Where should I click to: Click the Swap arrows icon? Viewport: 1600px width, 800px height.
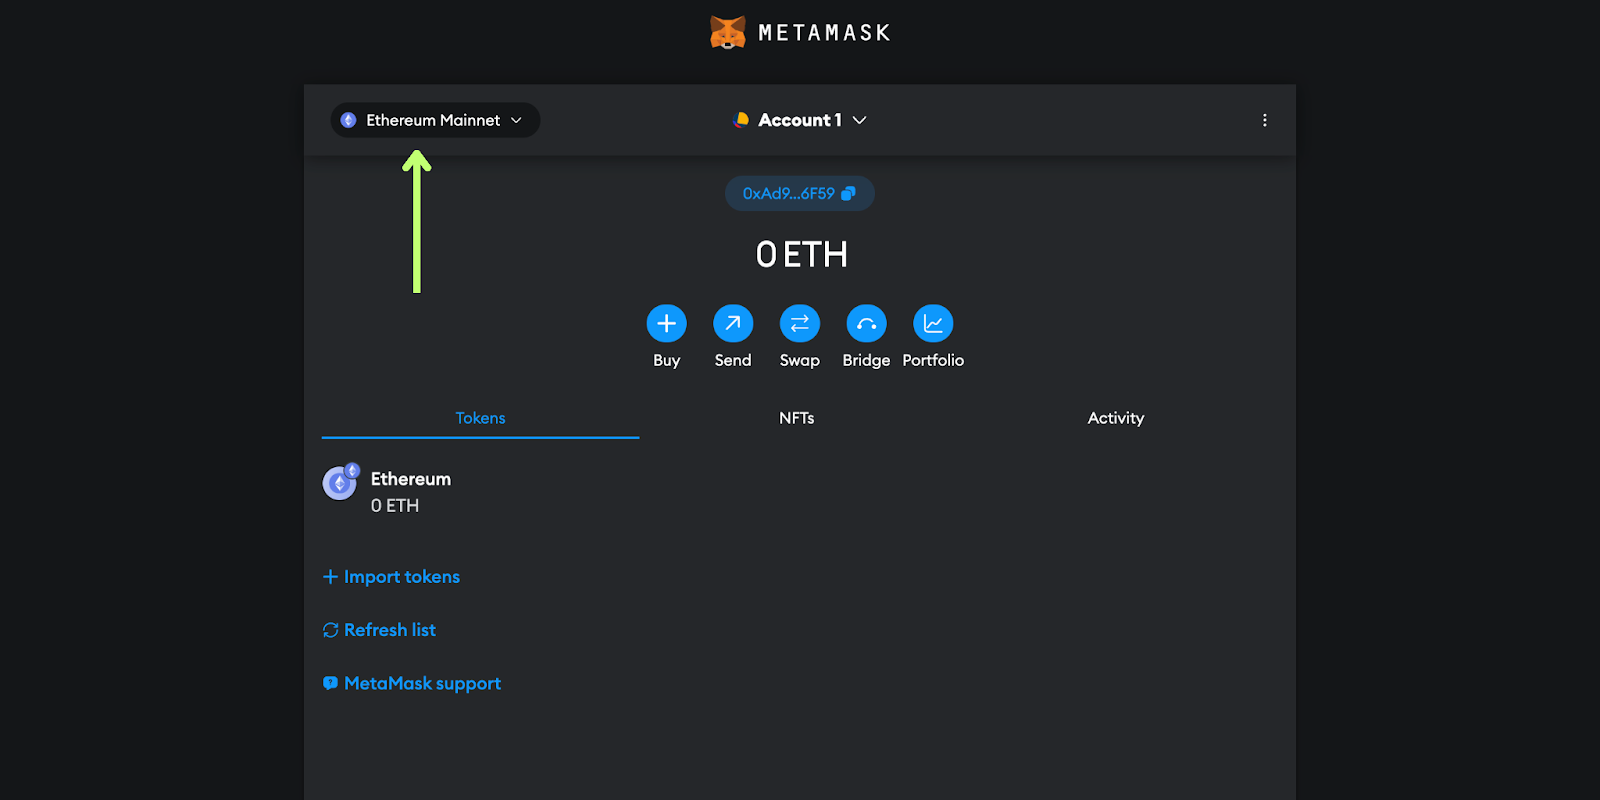(800, 323)
